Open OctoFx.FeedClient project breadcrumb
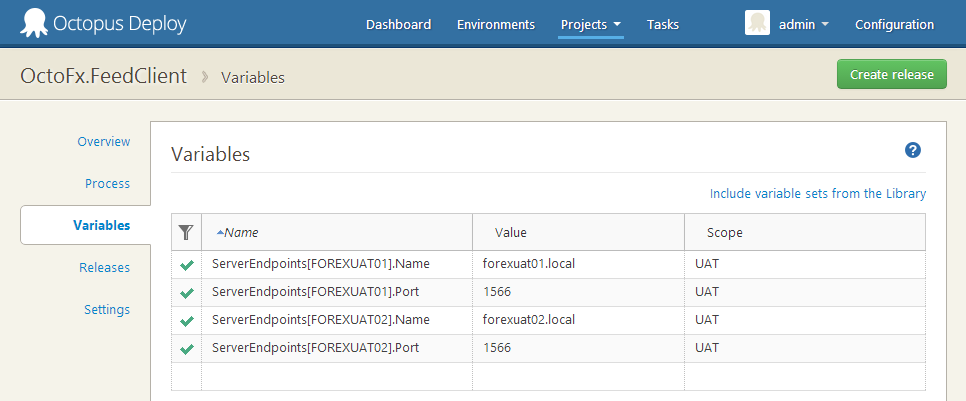Image resolution: width=966 pixels, height=401 pixels. pos(104,76)
